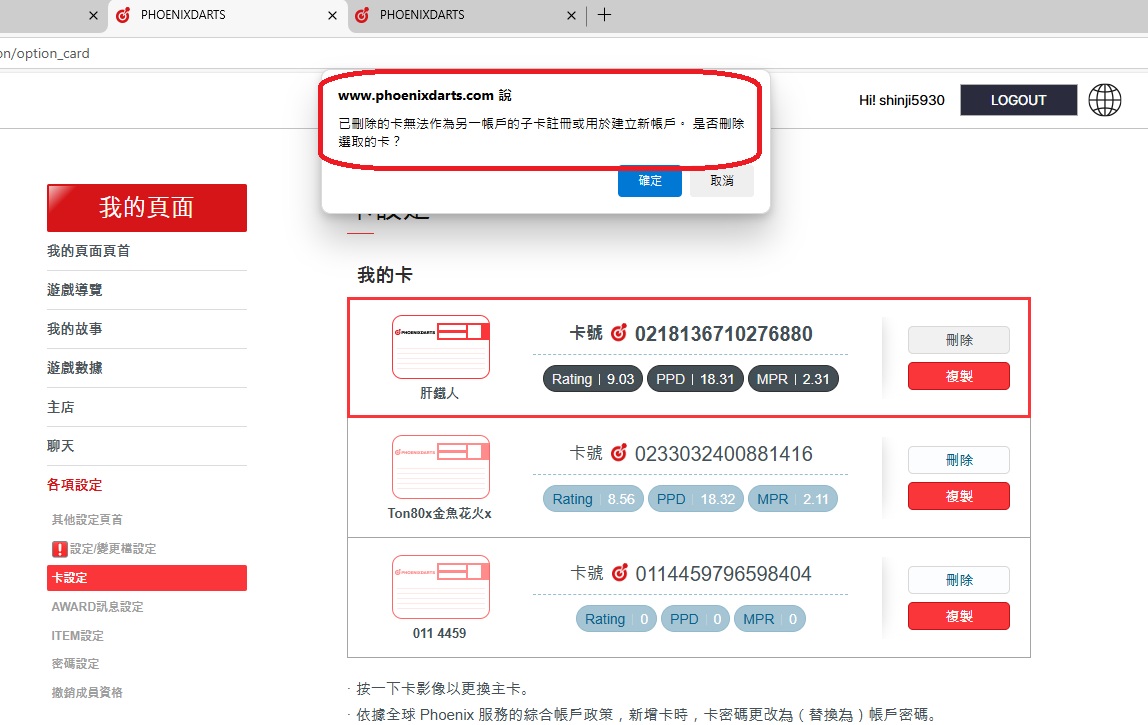
Task: Click the MPR 0 badge
Action: click(x=769, y=620)
